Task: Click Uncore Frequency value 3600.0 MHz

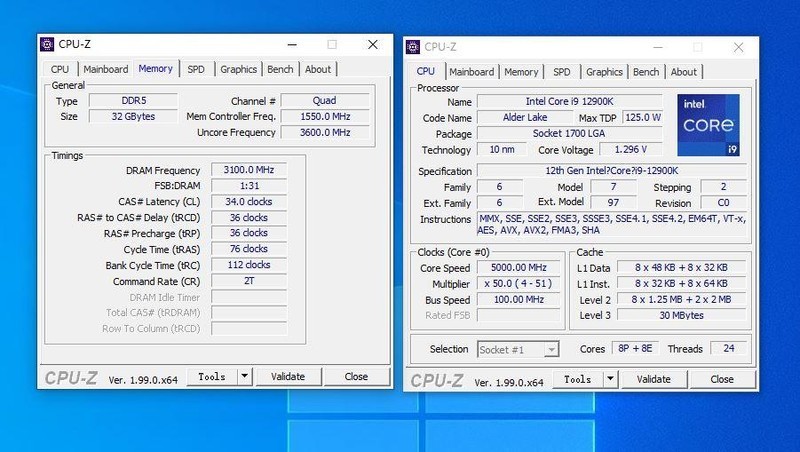Action: click(x=324, y=132)
